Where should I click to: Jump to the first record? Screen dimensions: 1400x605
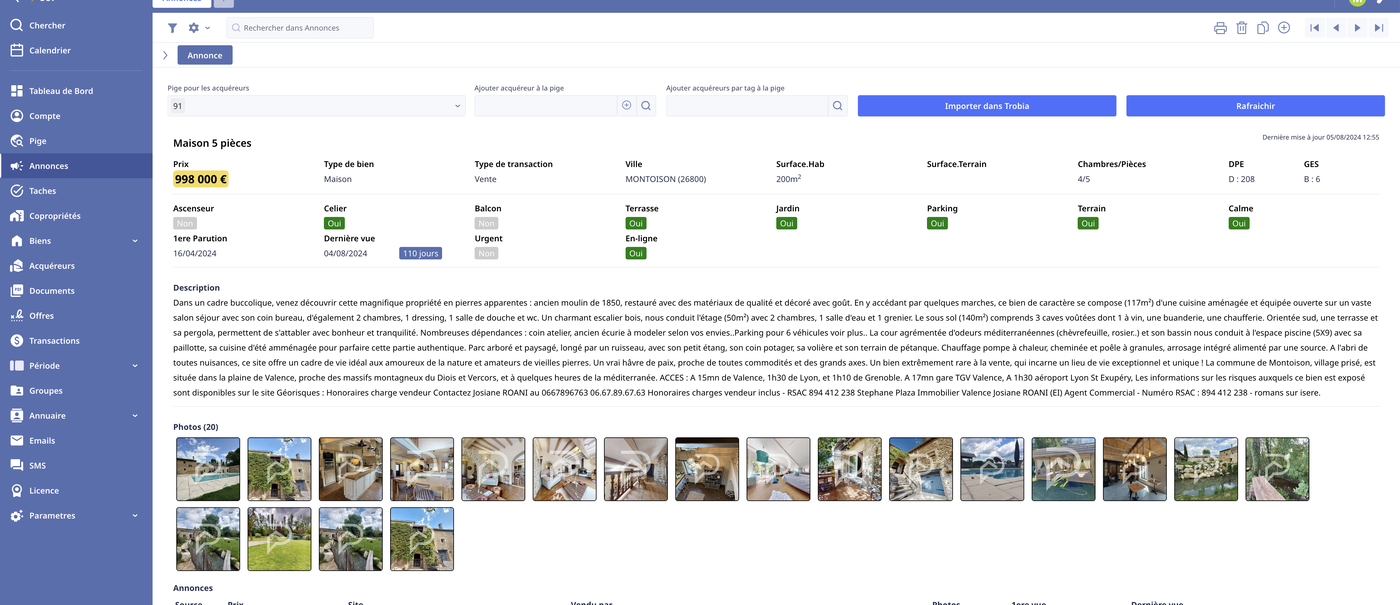[x=1314, y=28]
